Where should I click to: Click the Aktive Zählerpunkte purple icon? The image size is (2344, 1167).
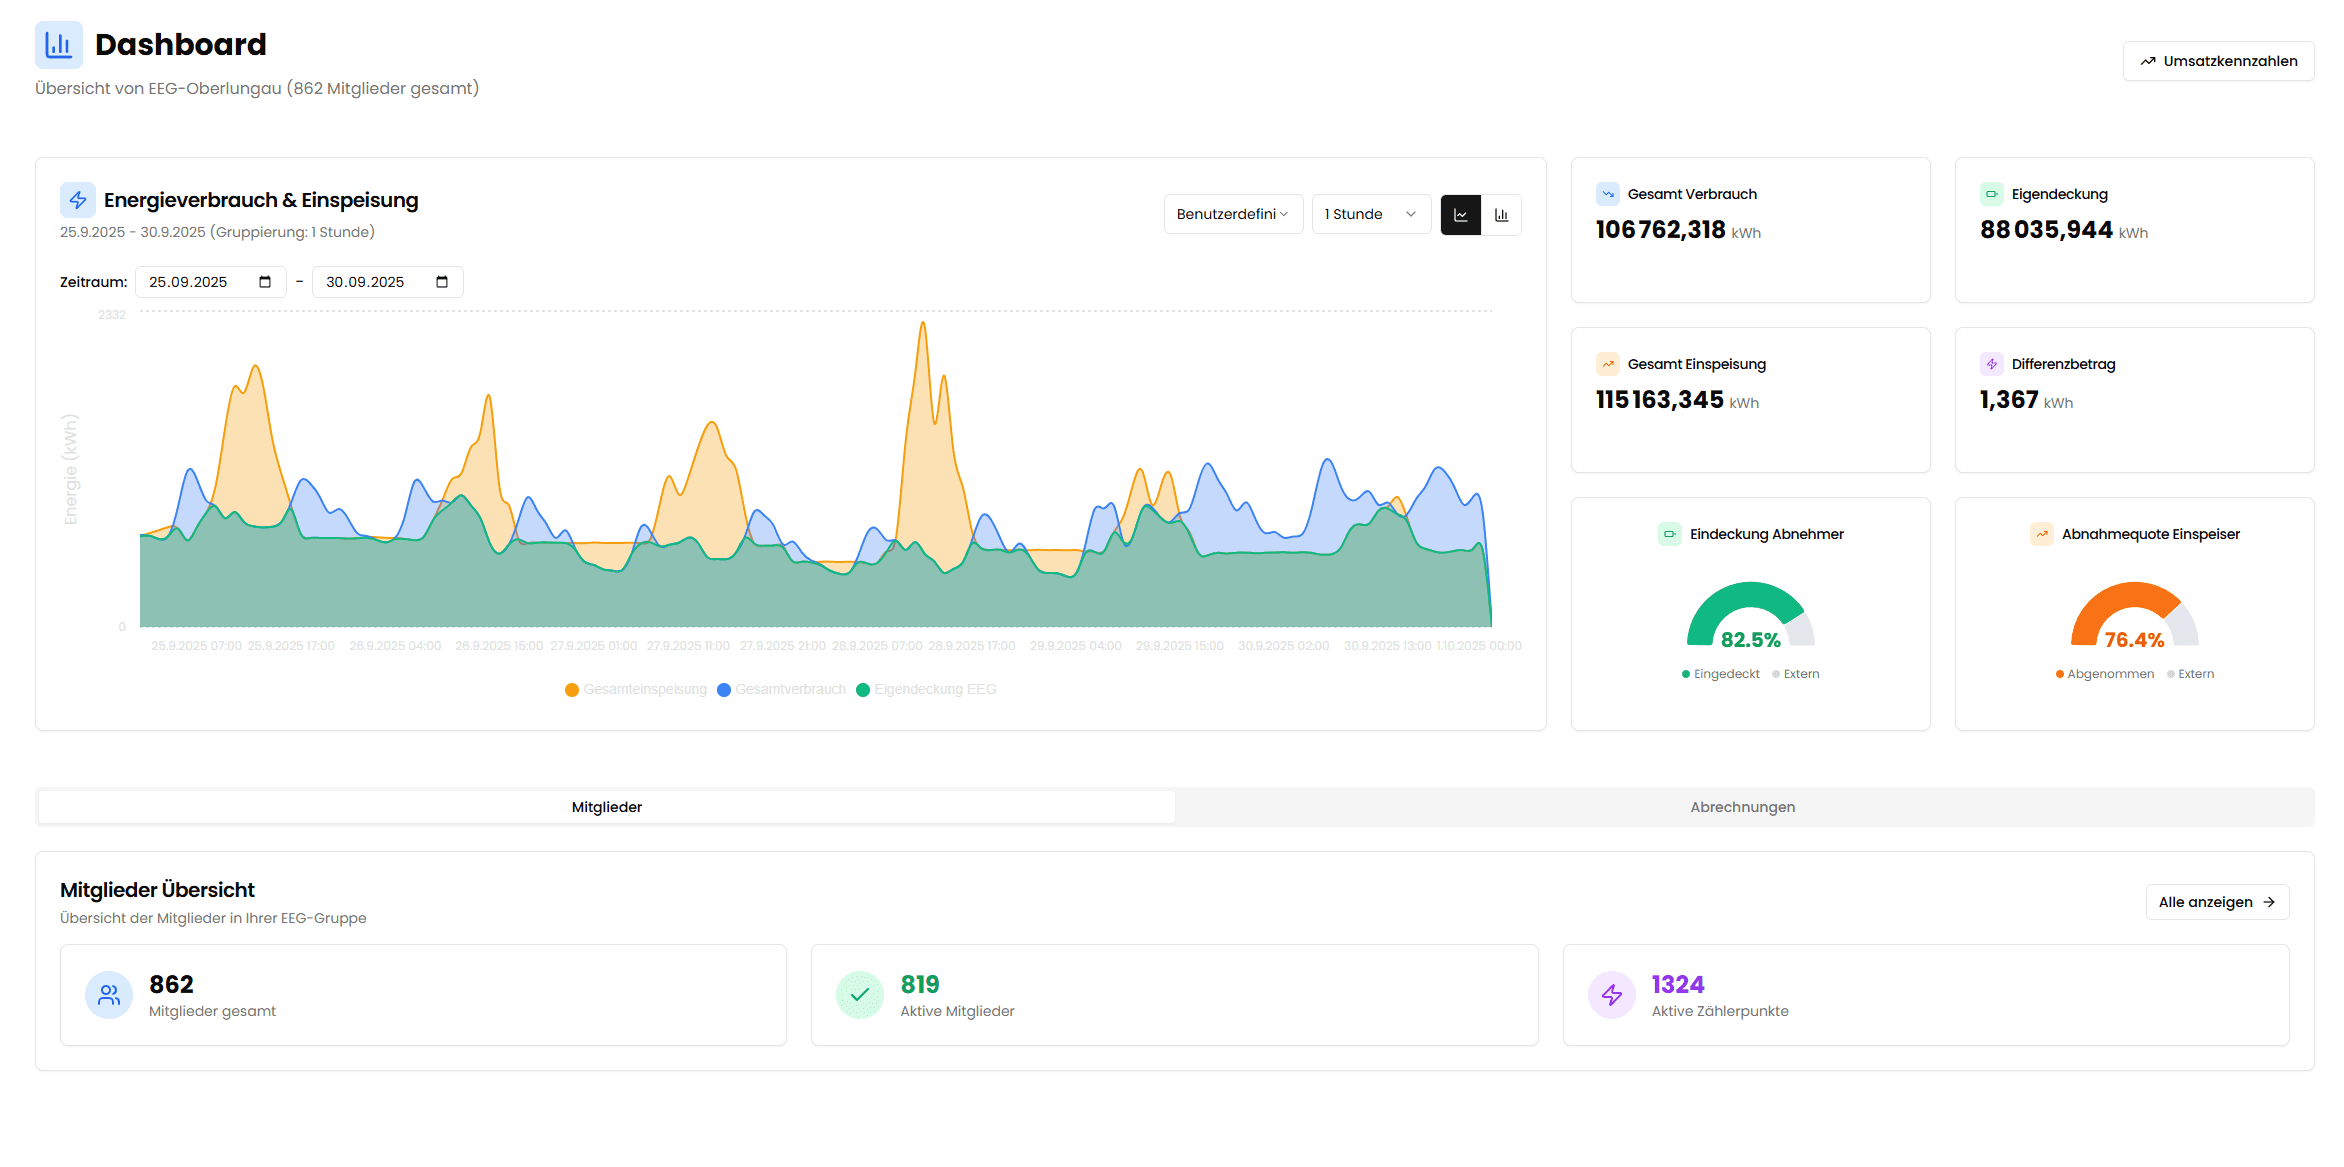point(1611,995)
